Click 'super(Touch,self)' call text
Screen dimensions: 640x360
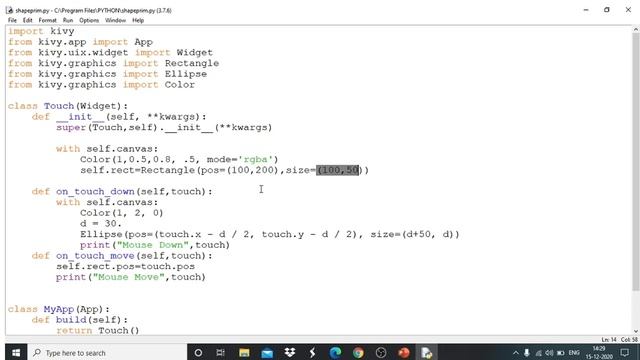(x=107, y=127)
